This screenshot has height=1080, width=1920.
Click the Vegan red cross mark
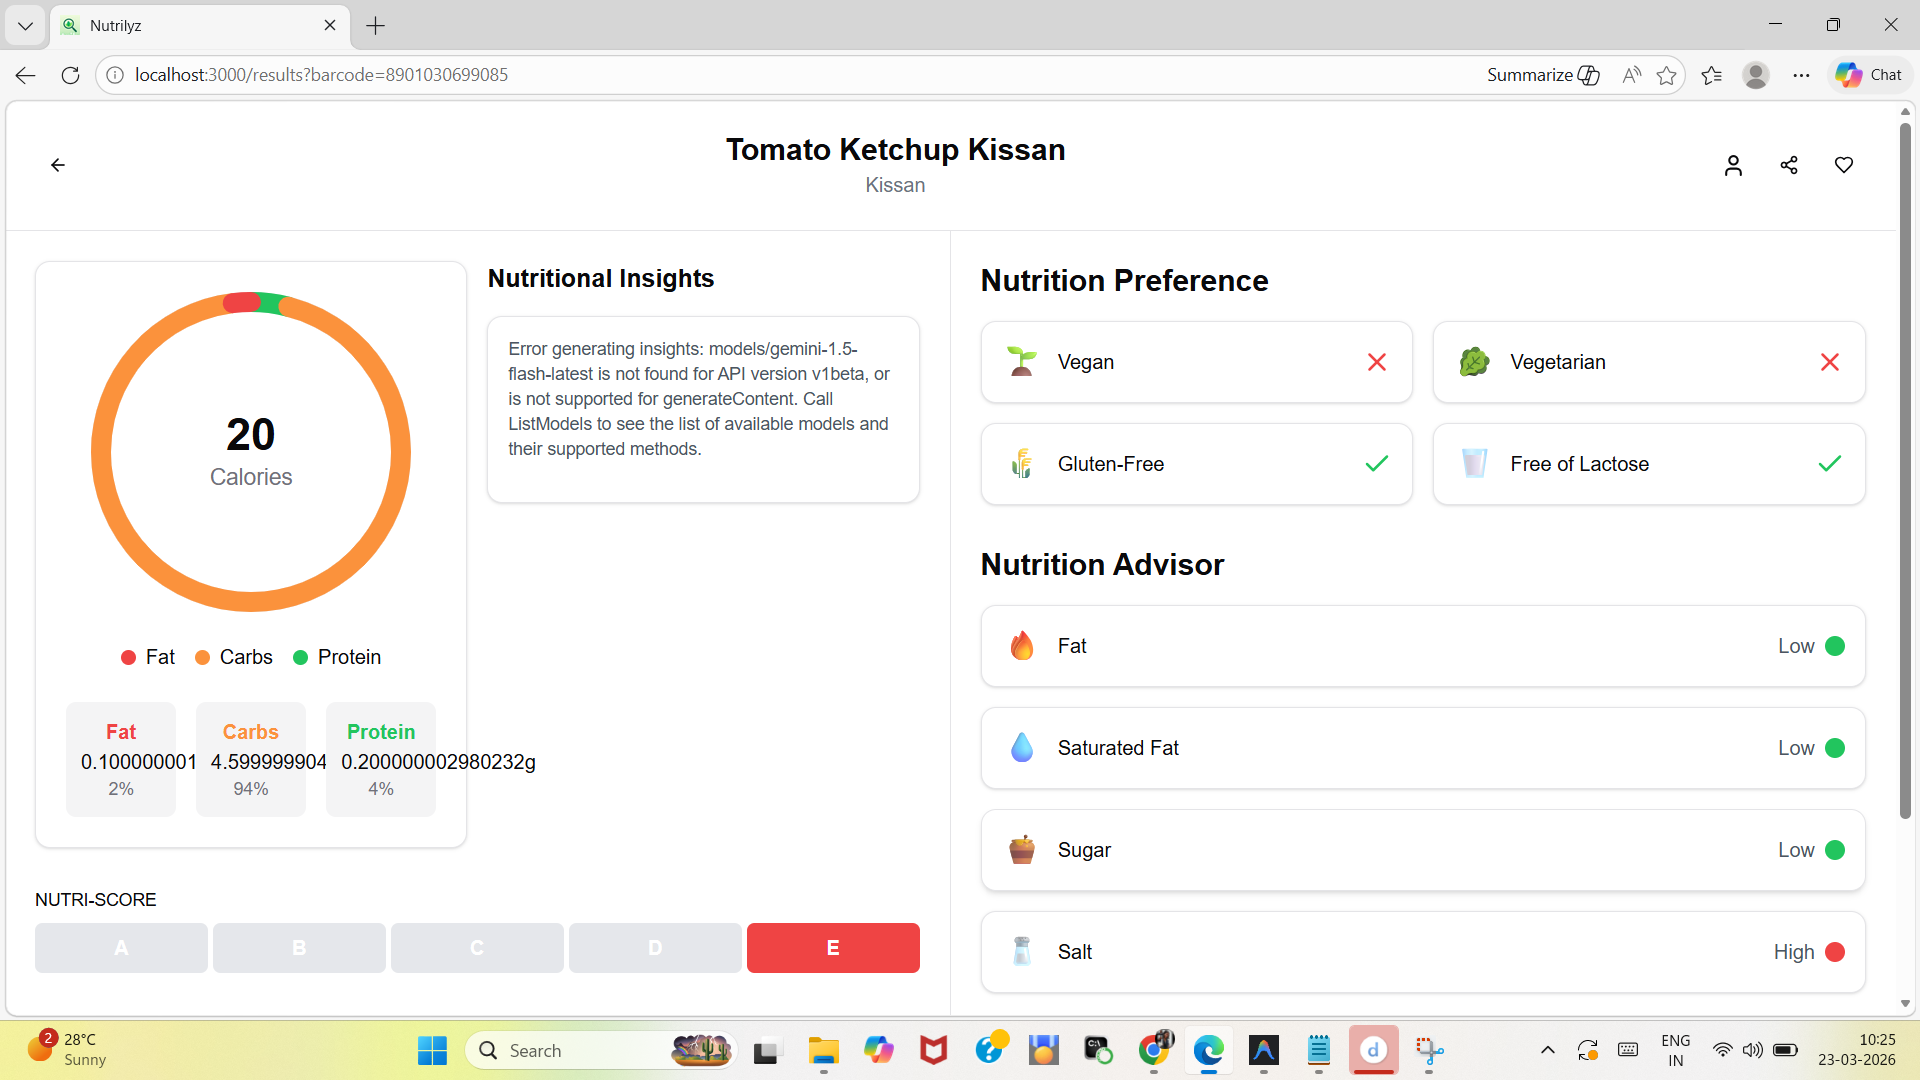pos(1377,362)
